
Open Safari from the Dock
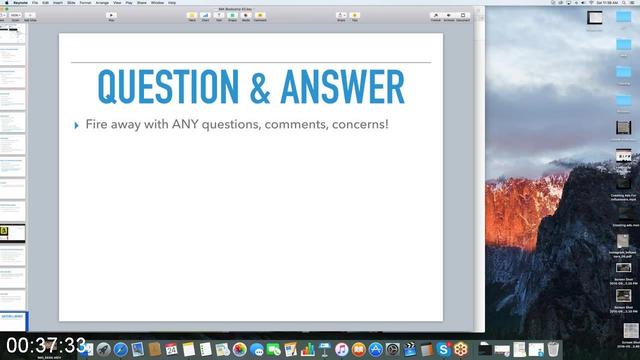pos(121,349)
